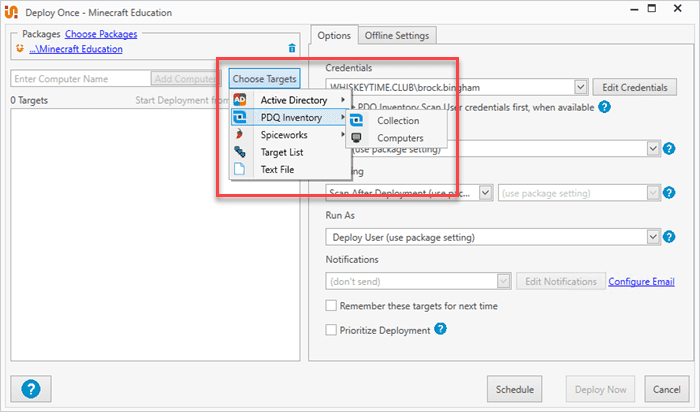
Task: Click the Edit Notifications button
Action: tap(561, 281)
